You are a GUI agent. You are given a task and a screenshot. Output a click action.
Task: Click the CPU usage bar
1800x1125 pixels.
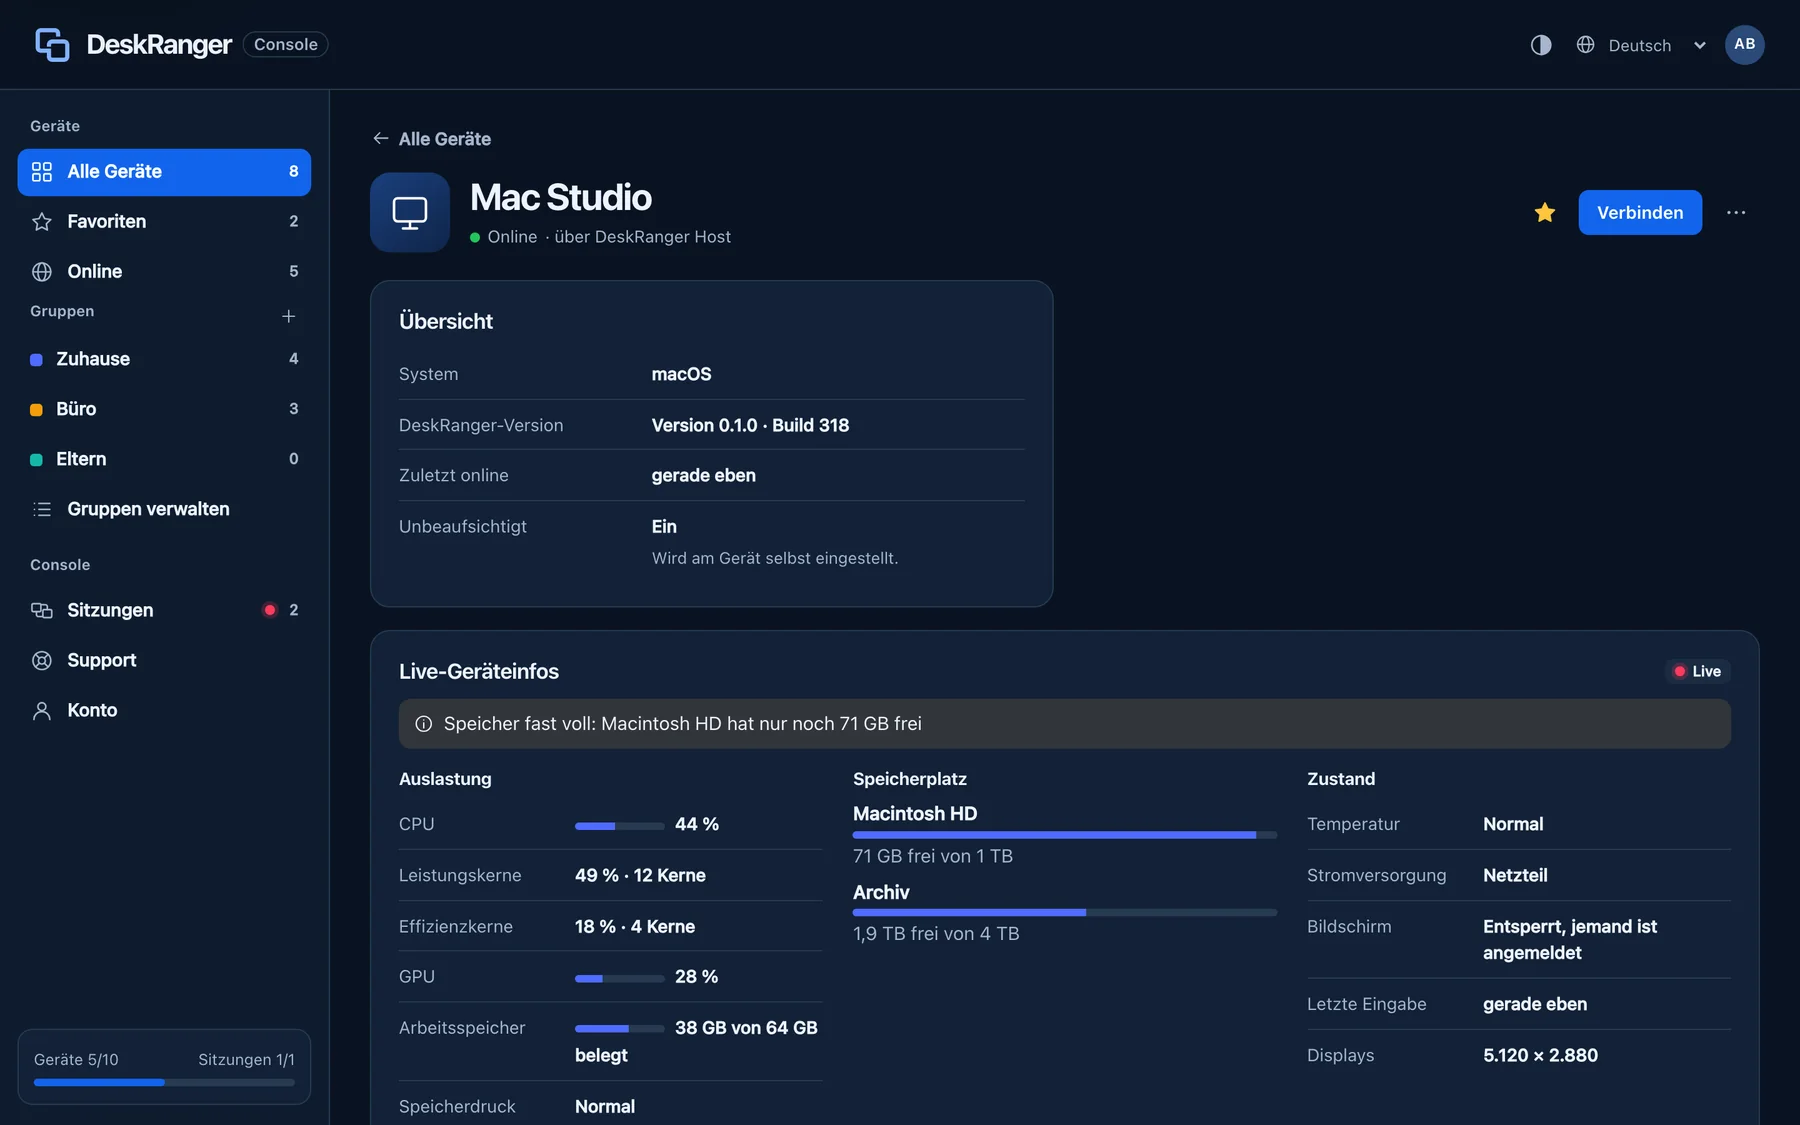(x=619, y=826)
